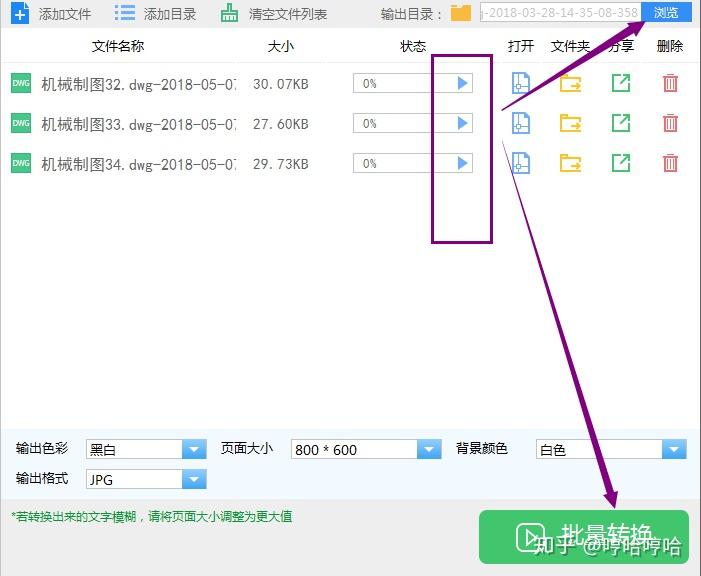Click the 批量转换 batch convert button
The height and width of the screenshot is (576, 701).
(584, 537)
